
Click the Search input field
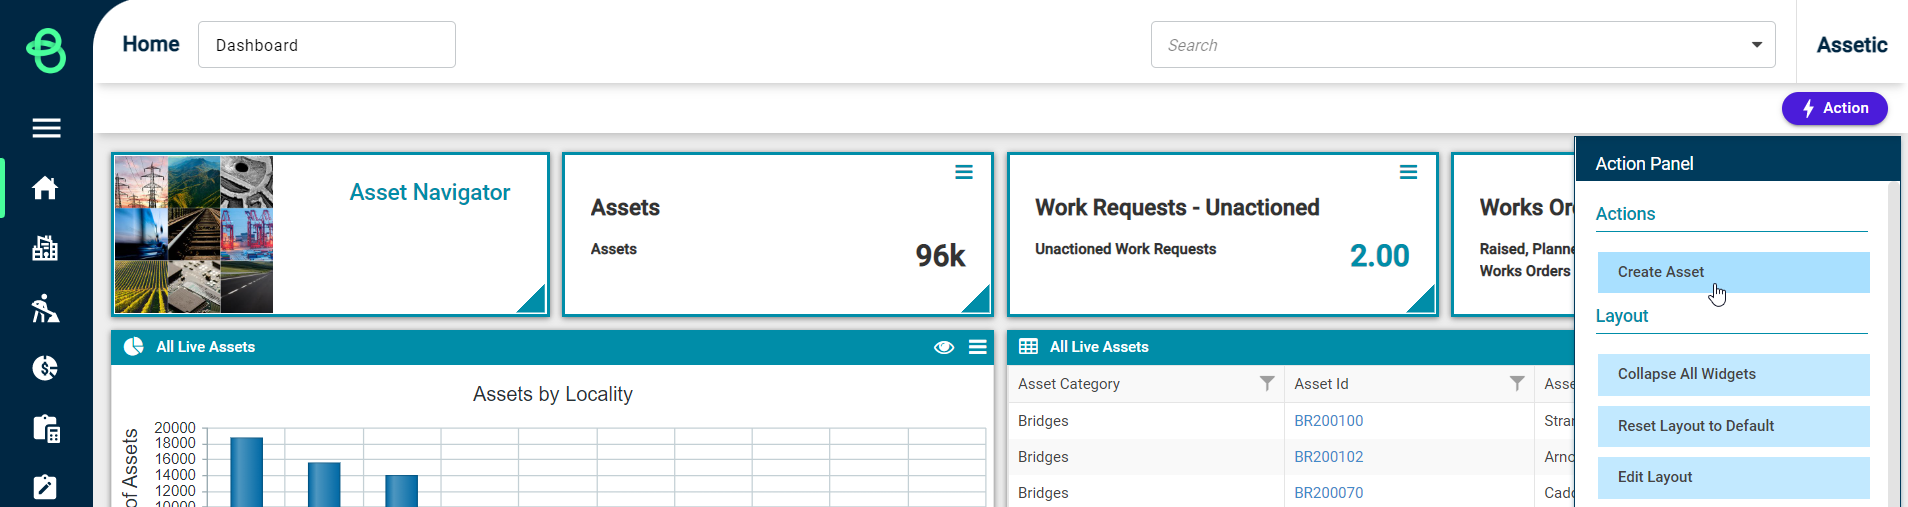1463,45
